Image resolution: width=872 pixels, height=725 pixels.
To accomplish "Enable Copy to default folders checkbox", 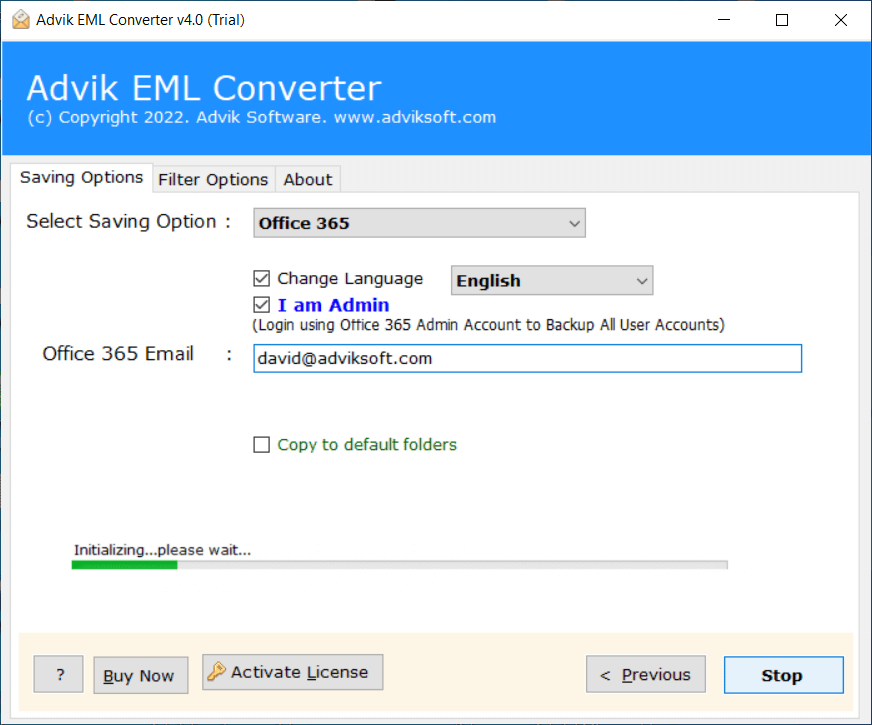I will [x=261, y=445].
